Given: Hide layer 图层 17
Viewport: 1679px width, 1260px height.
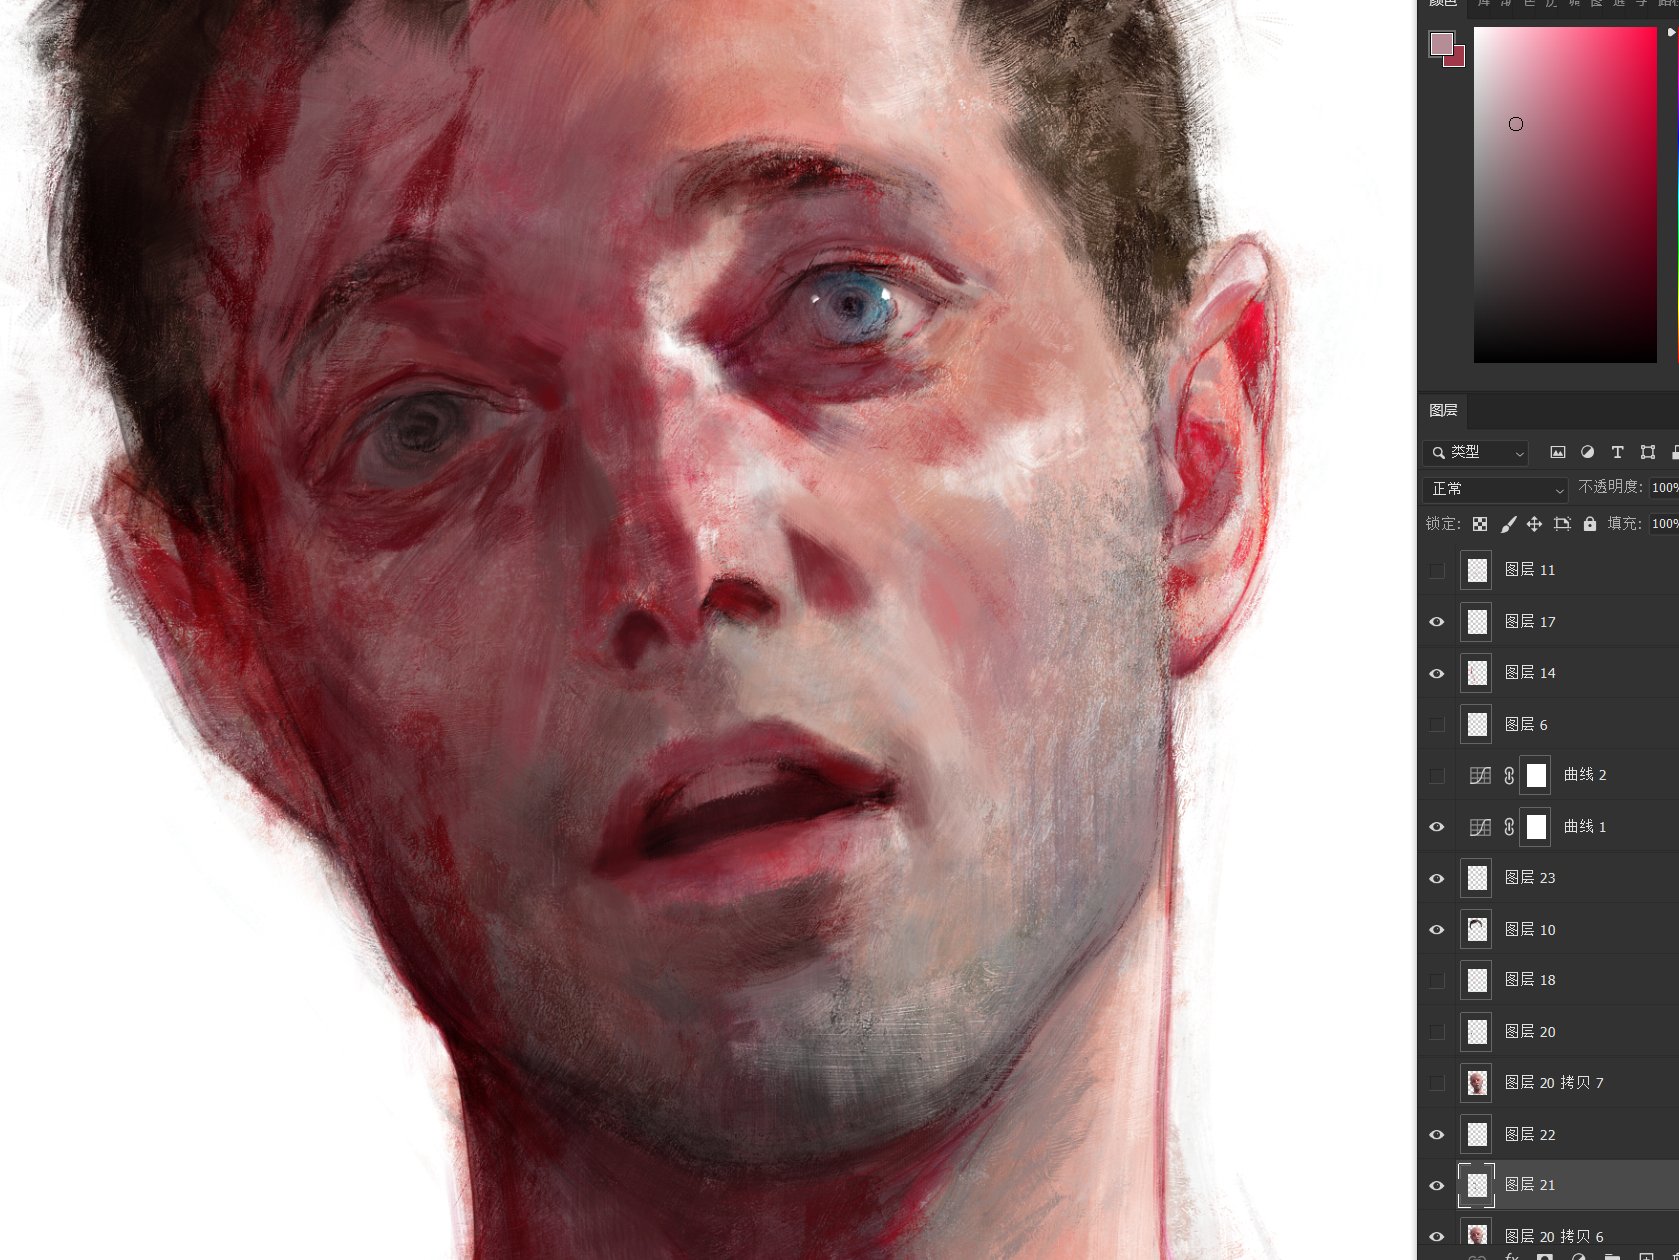Looking at the screenshot, I should (1437, 622).
